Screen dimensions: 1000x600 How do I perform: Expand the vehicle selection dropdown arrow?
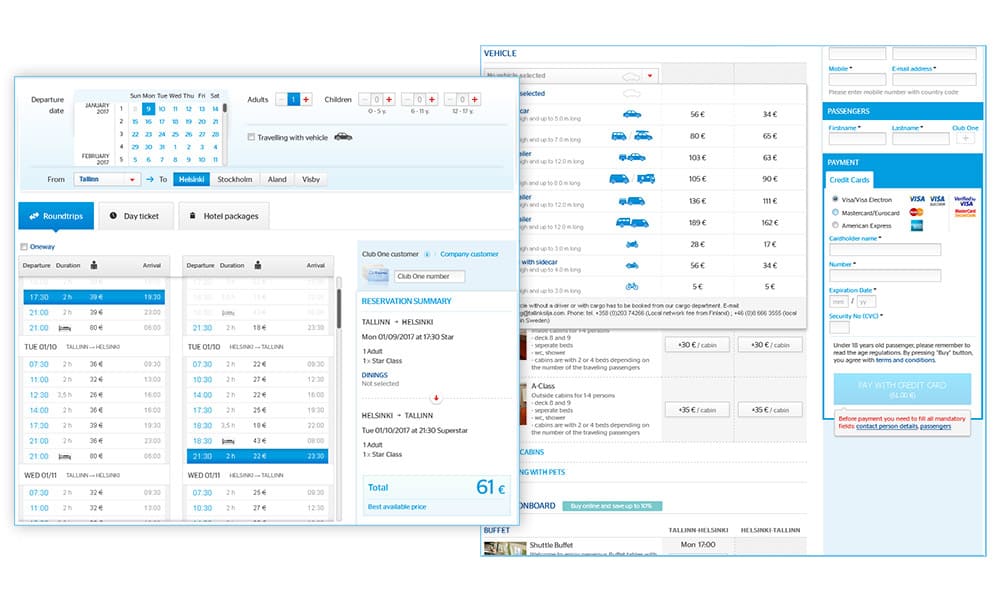point(650,76)
